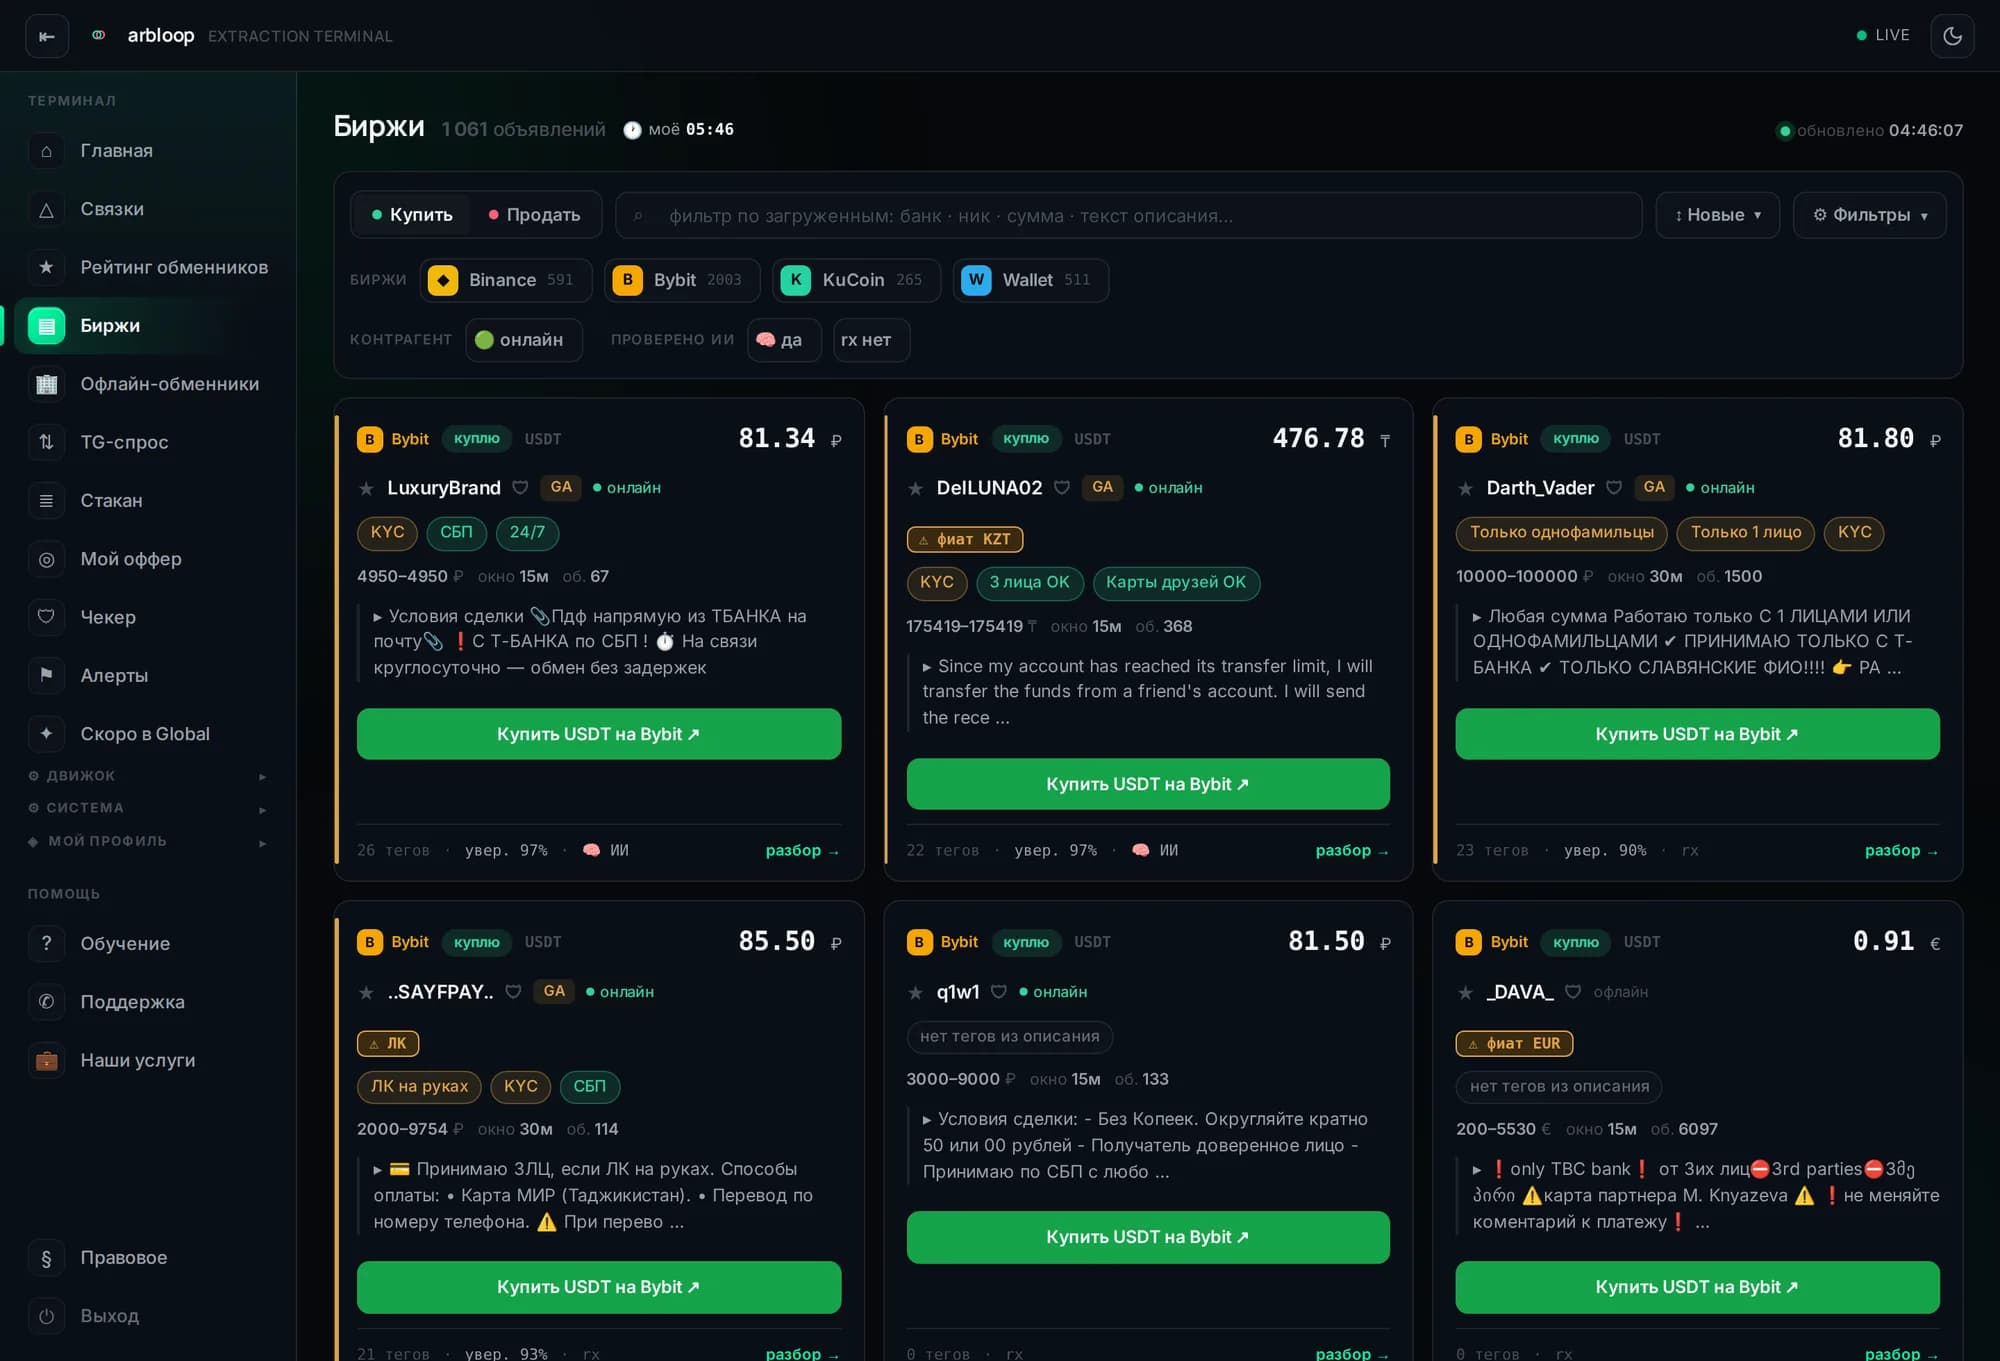The image size is (2000, 1361).
Task: Toggle Wallet exchange filter
Action: (1030, 280)
